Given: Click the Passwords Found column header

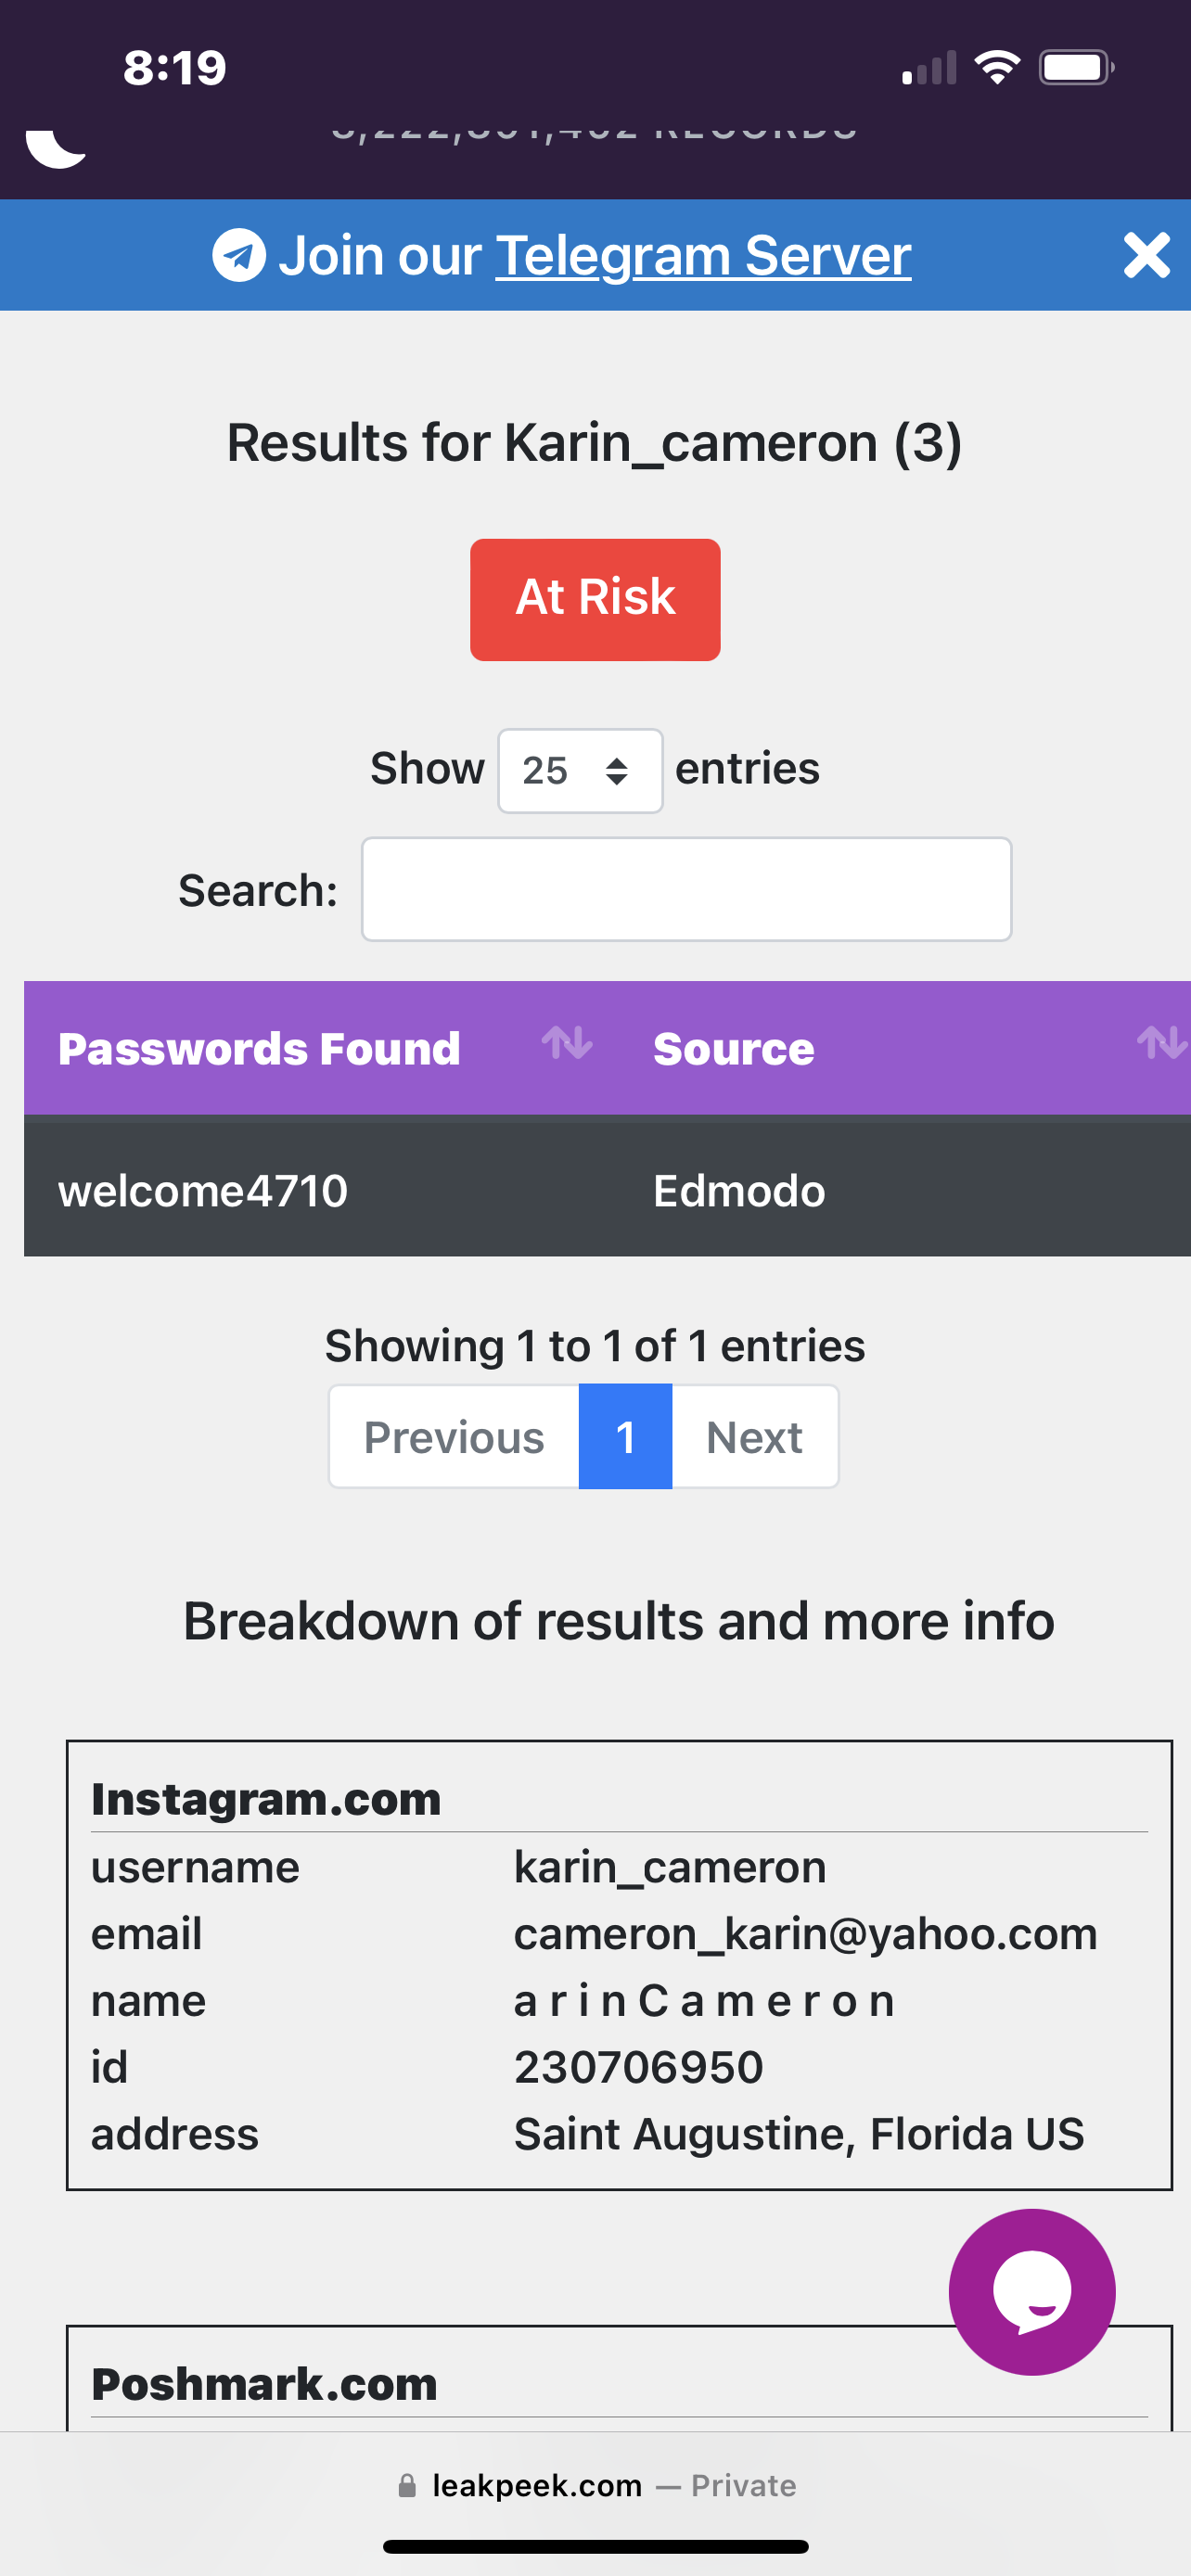Looking at the screenshot, I should (259, 1048).
